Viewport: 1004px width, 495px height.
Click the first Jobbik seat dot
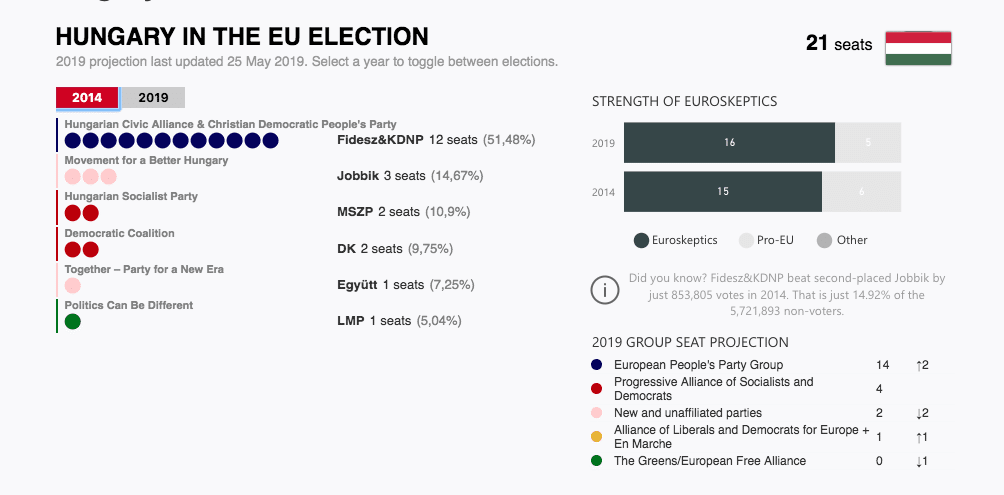tap(72, 176)
